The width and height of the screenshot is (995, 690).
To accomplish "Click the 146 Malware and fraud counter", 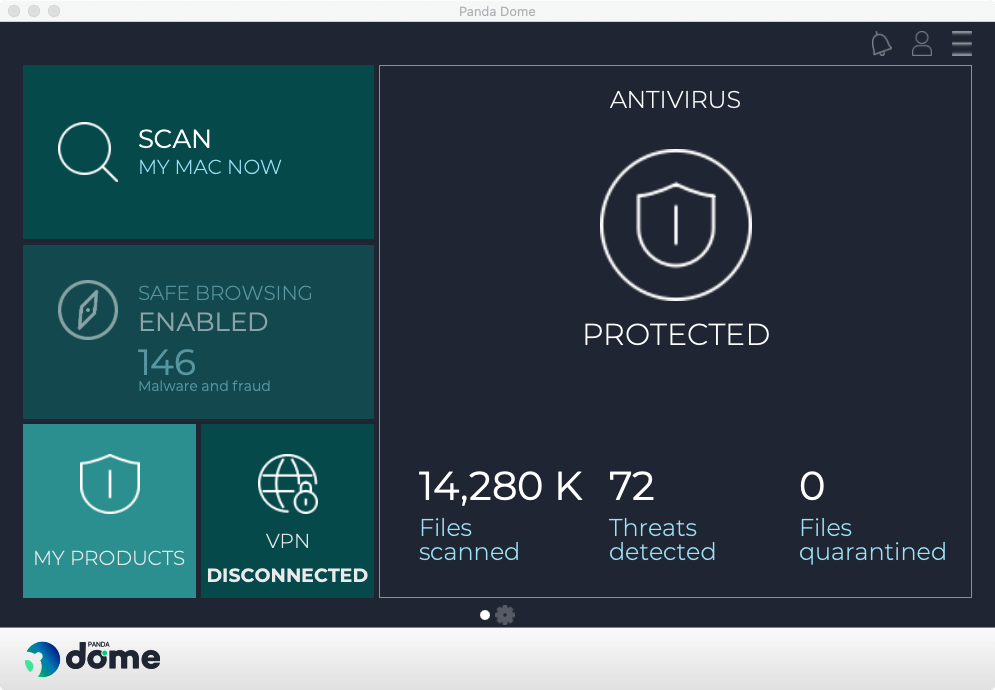I will [x=167, y=362].
